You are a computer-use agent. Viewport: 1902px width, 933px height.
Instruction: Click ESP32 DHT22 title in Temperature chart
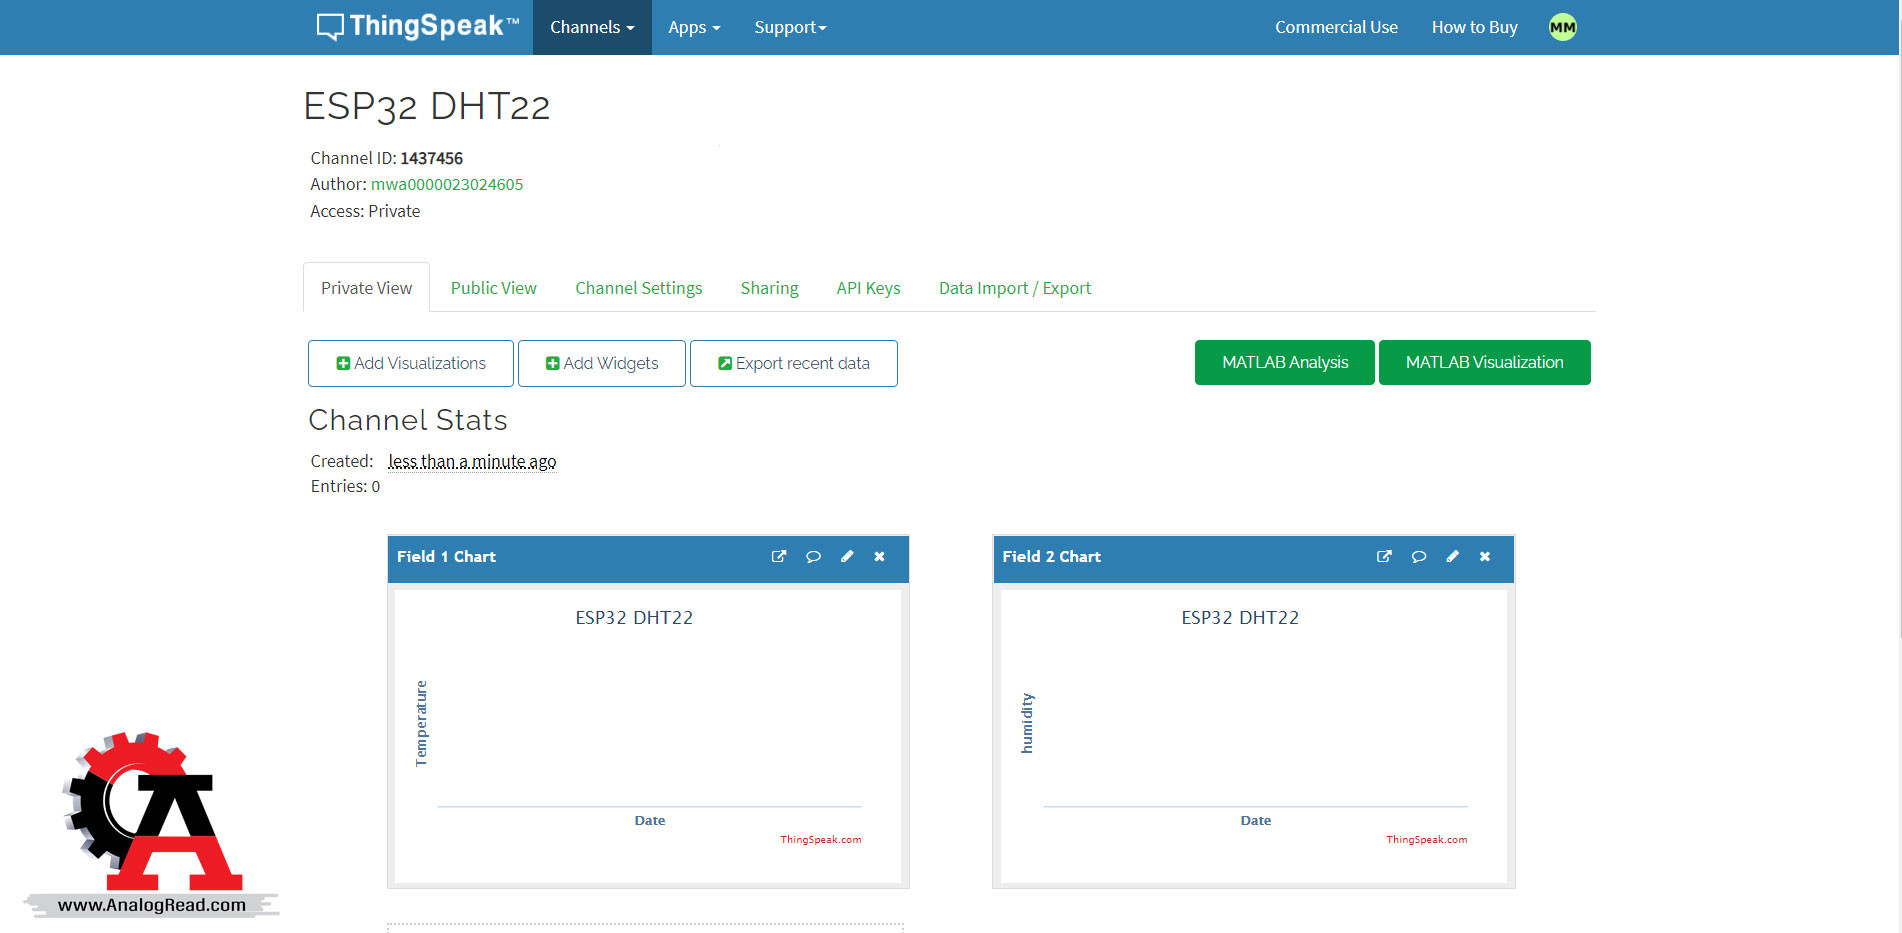tap(634, 618)
